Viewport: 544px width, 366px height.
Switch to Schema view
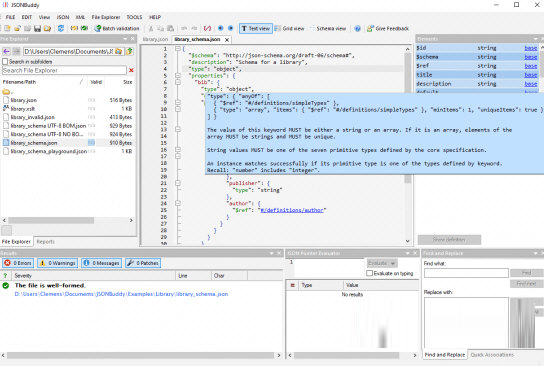tap(328, 28)
